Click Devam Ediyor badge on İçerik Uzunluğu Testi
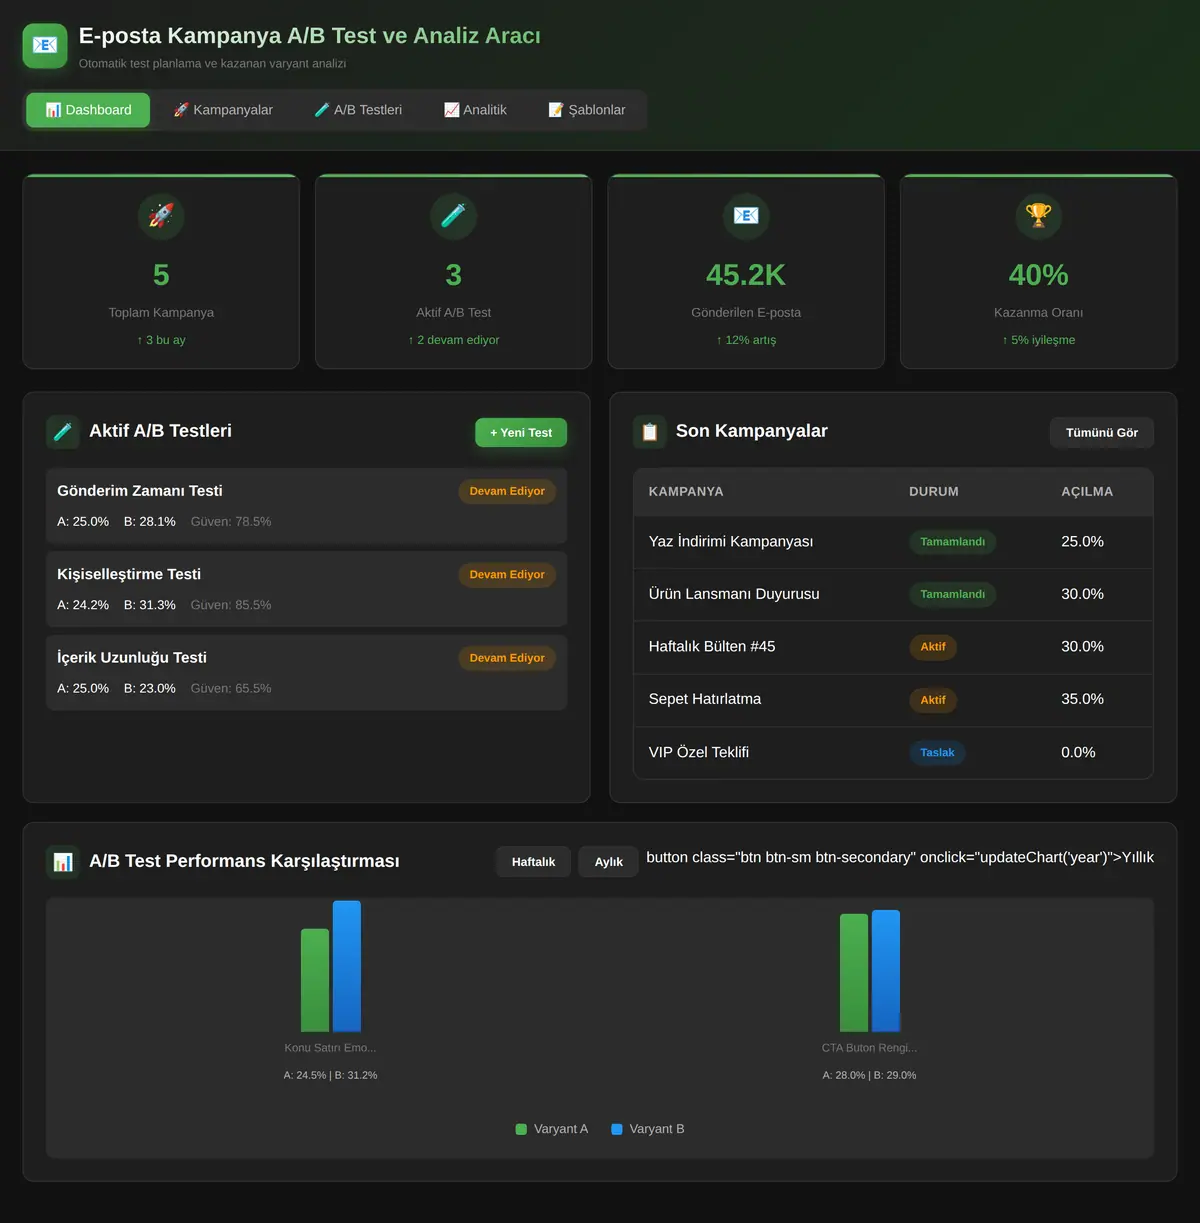1200x1223 pixels. (507, 658)
